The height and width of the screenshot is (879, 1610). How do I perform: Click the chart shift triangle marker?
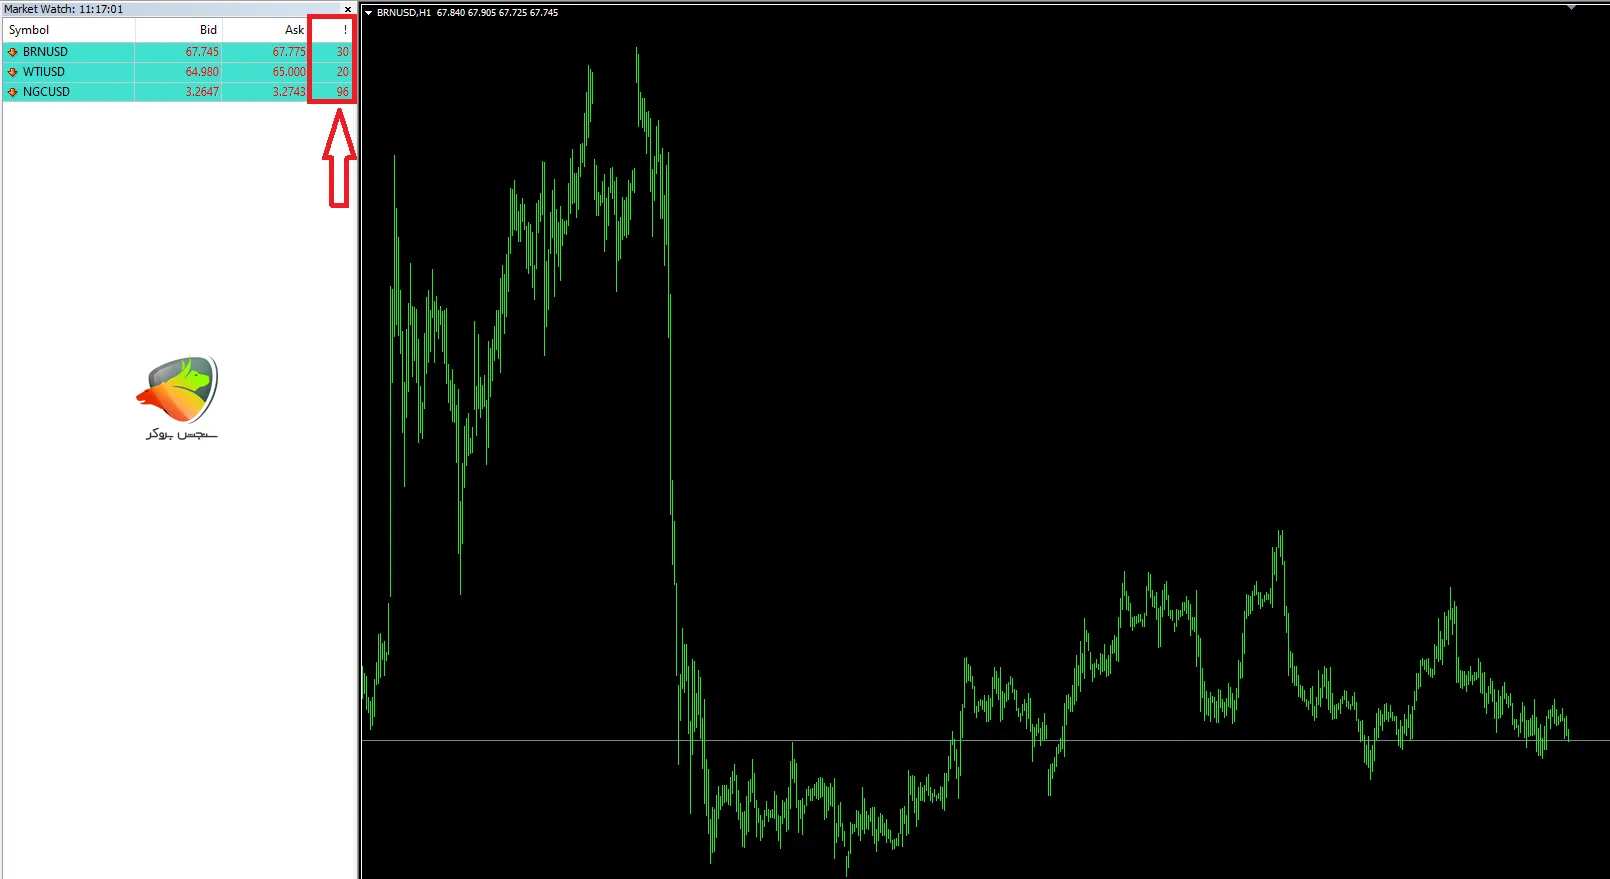(x=1571, y=8)
